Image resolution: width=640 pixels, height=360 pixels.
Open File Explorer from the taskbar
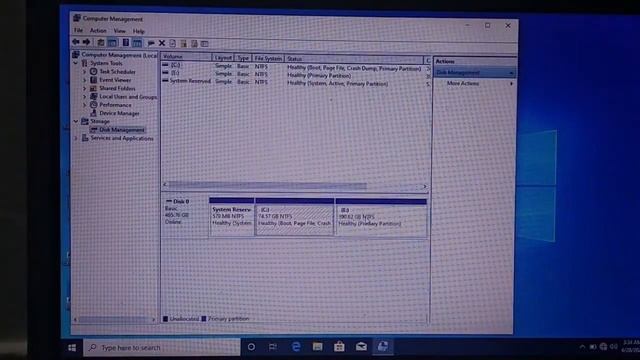pyautogui.click(x=318, y=347)
